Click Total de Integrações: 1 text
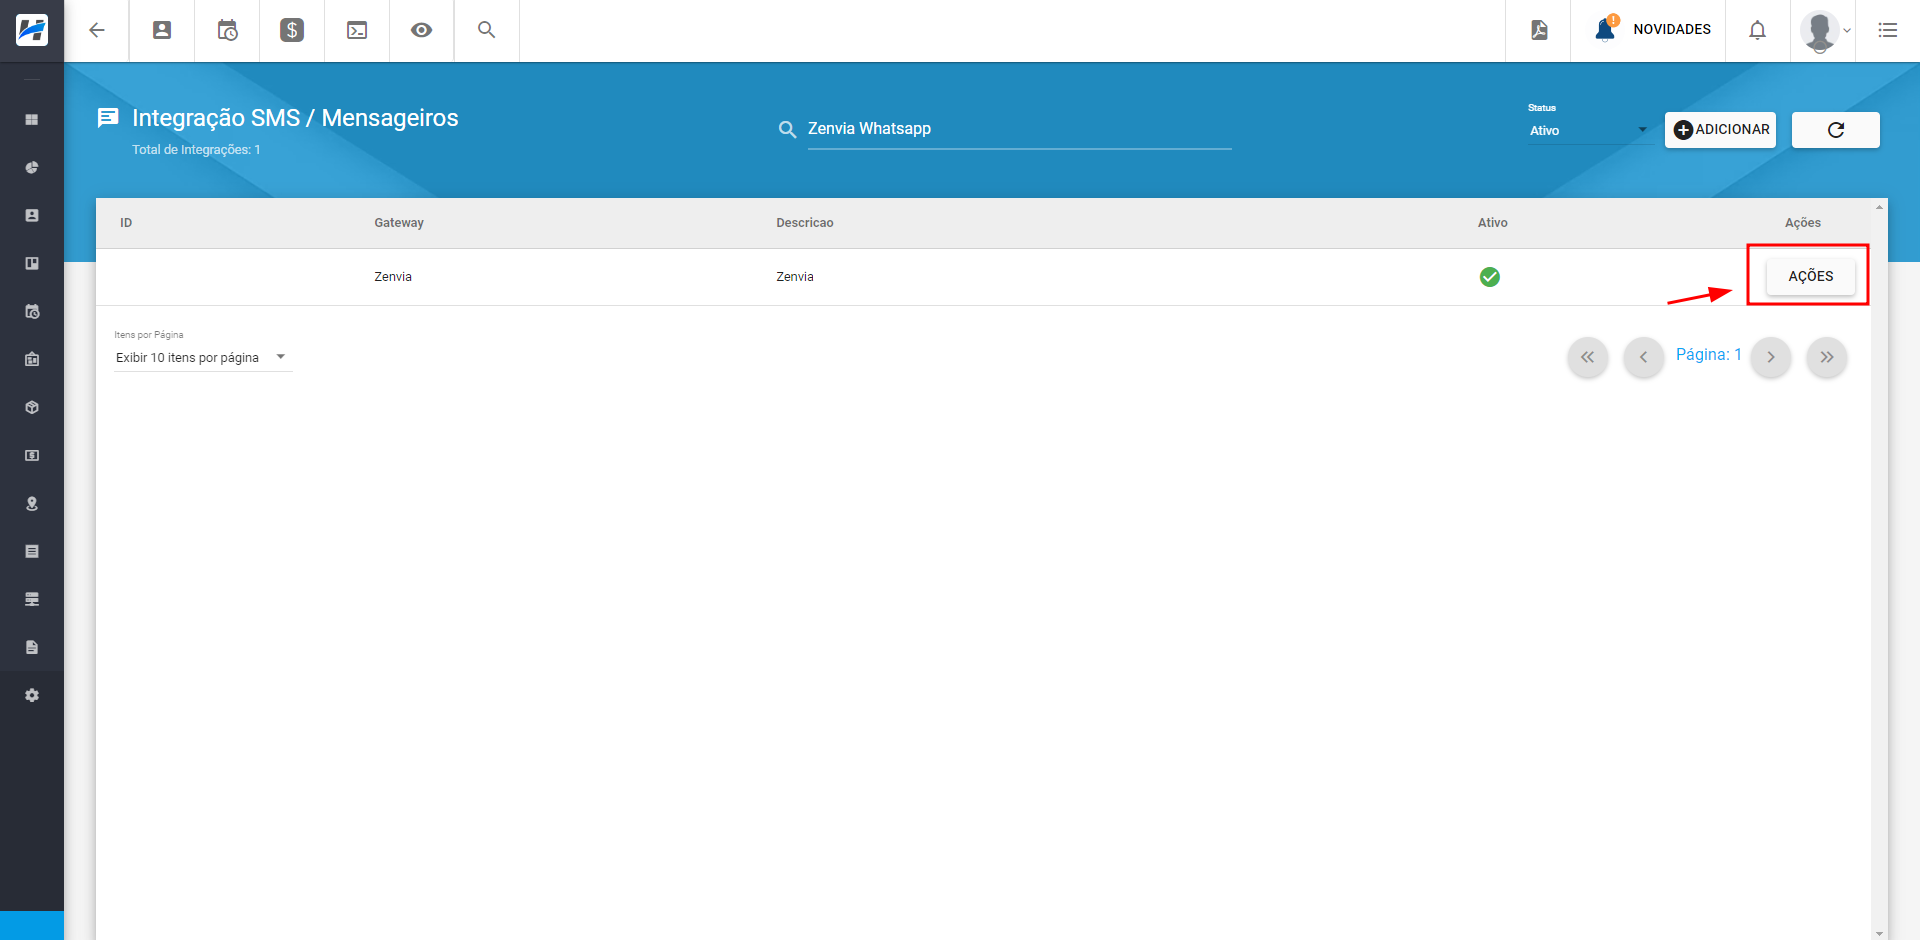 [x=196, y=150]
